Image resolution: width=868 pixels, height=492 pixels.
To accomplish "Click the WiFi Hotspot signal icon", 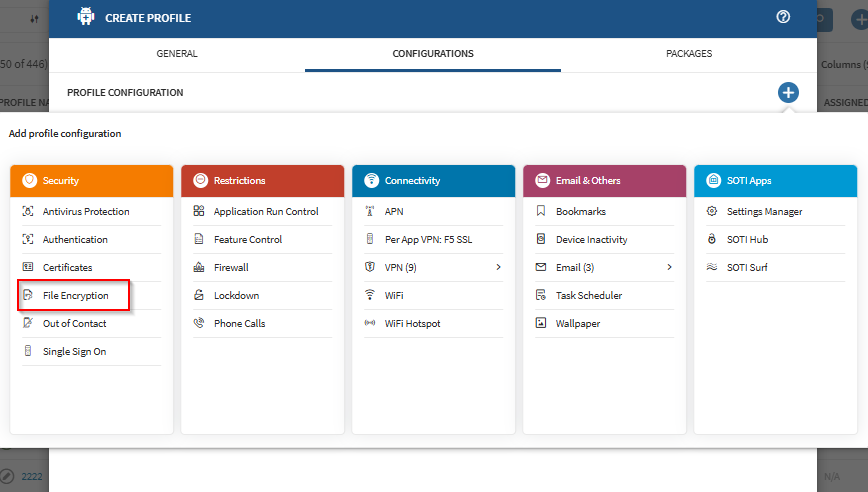I will coord(370,324).
